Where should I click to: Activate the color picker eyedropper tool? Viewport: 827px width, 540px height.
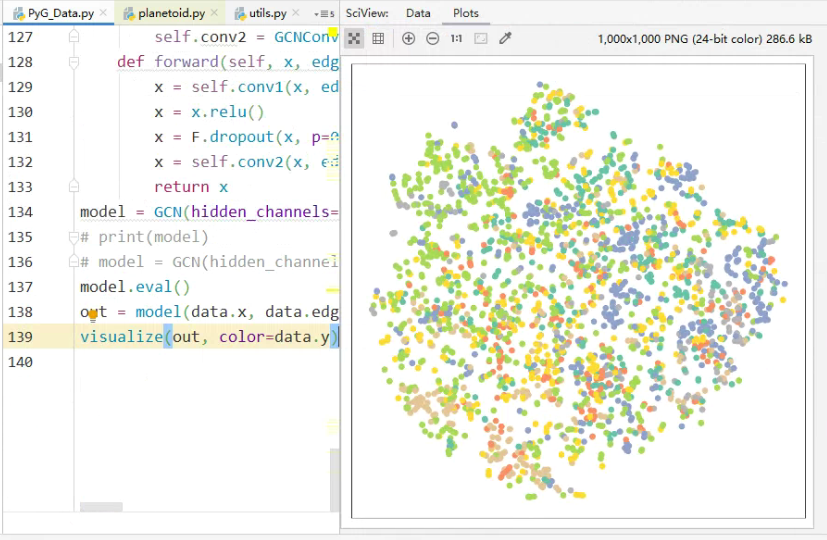[505, 38]
